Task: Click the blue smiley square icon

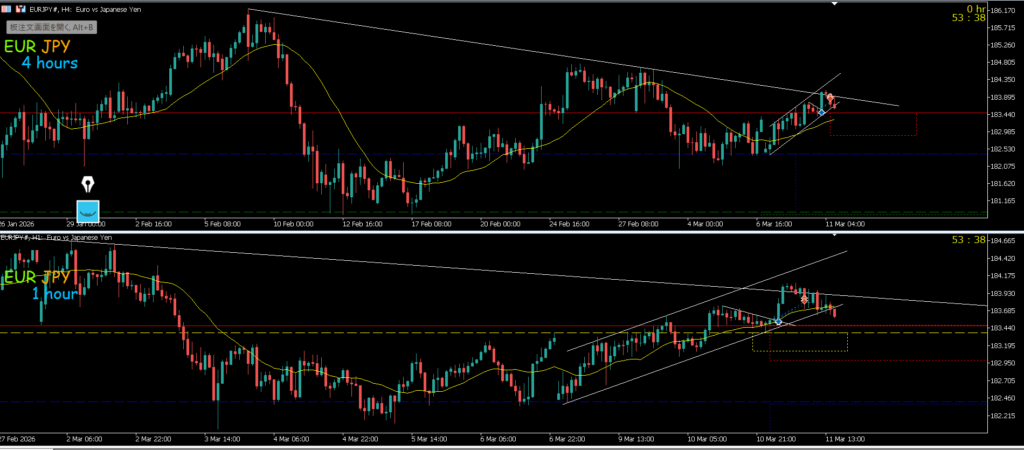Action: coord(89,211)
